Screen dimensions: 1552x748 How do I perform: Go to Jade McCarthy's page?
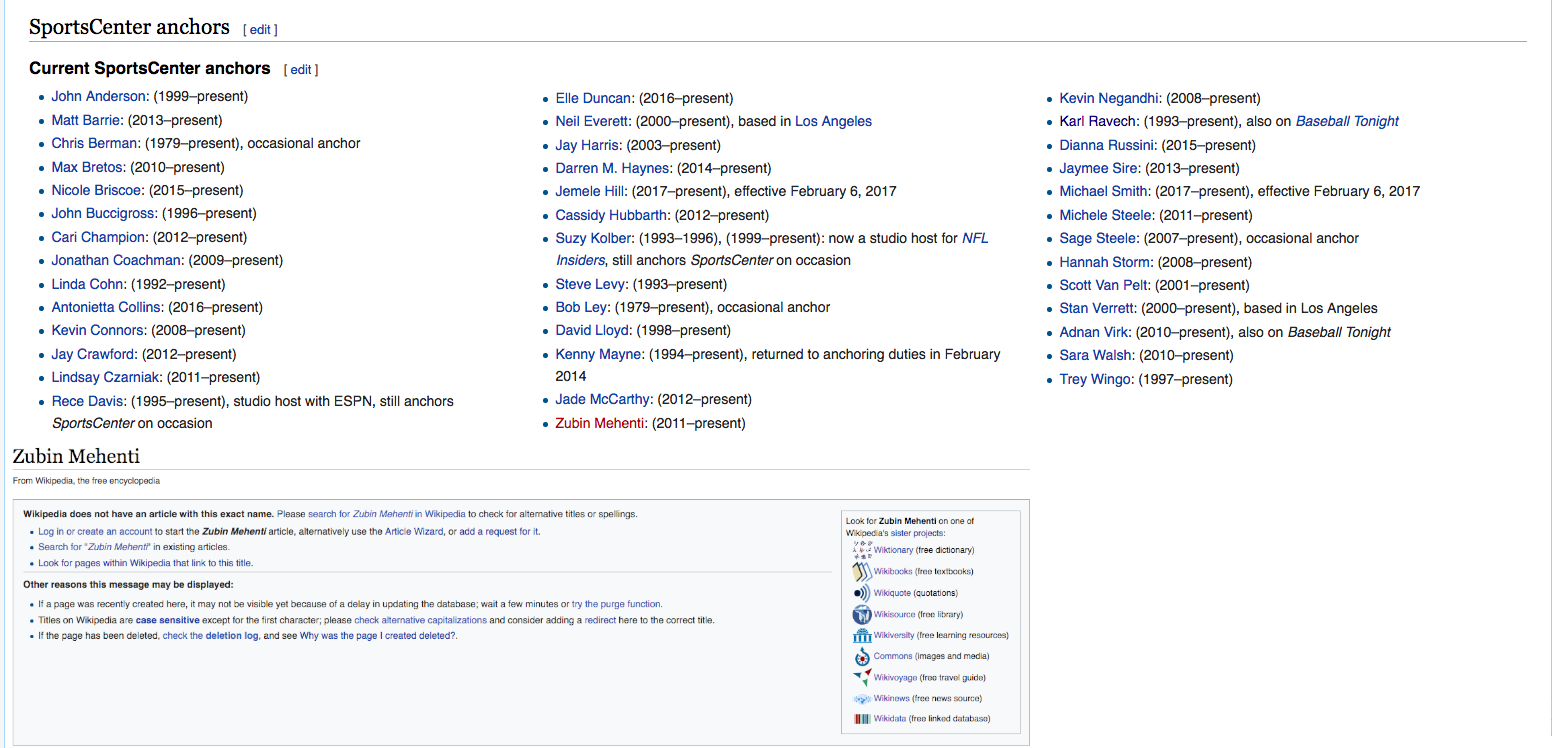click(x=602, y=399)
